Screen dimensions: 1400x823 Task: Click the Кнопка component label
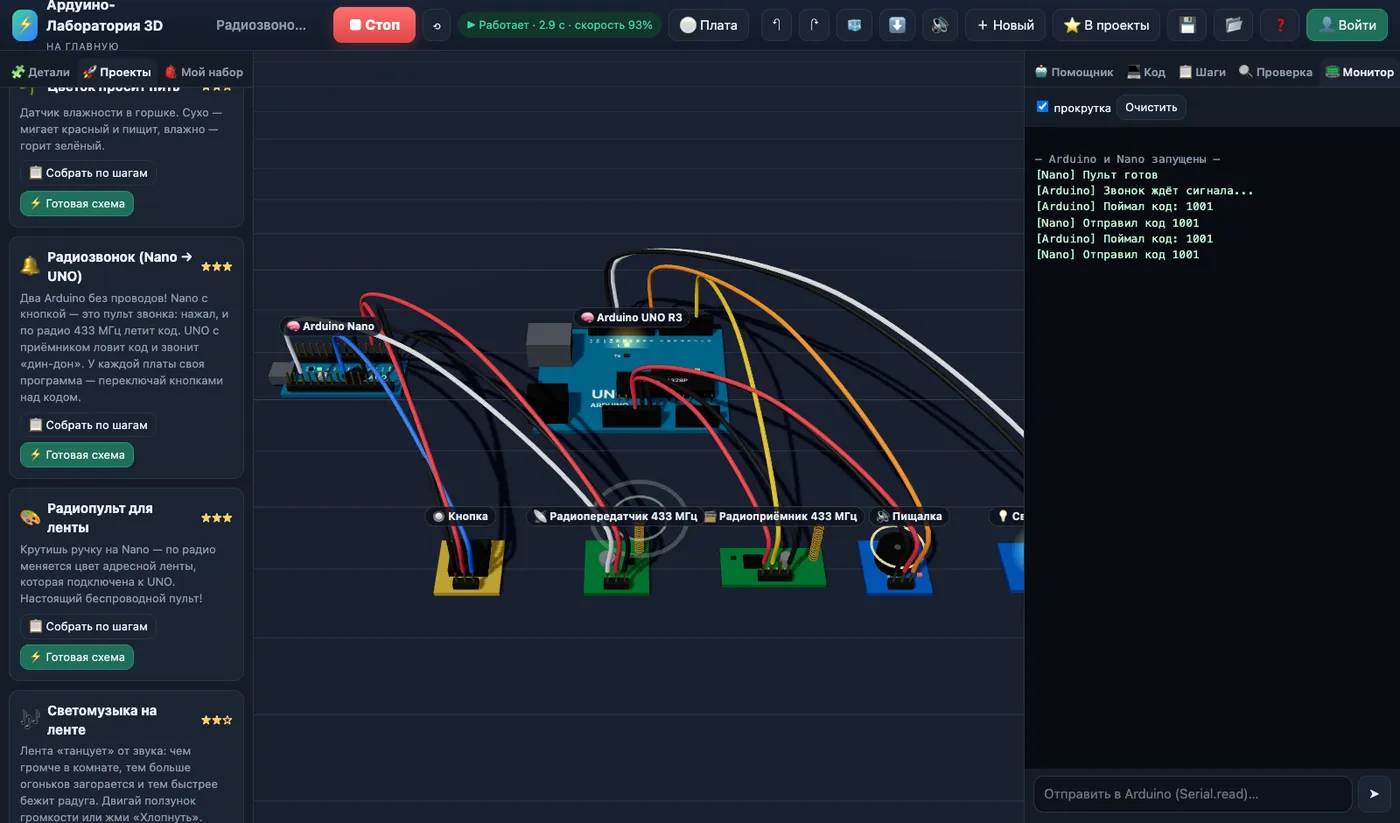click(461, 516)
